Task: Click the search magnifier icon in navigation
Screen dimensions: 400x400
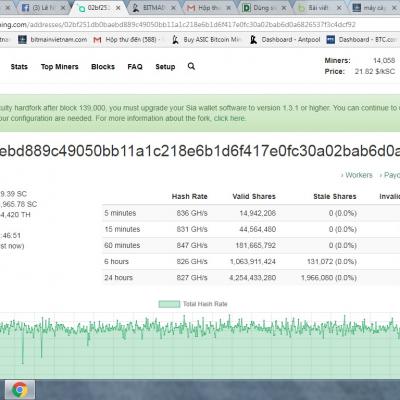Action: click(191, 66)
